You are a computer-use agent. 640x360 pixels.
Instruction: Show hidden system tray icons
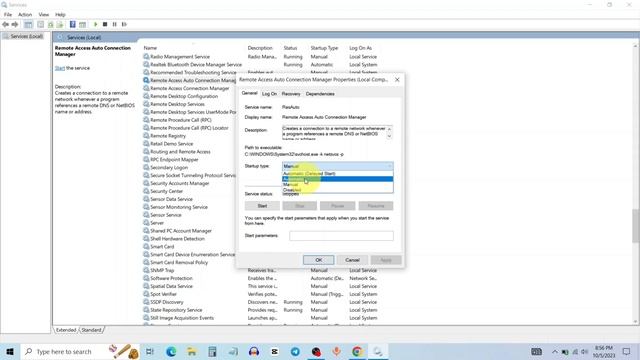pyautogui.click(x=554, y=352)
